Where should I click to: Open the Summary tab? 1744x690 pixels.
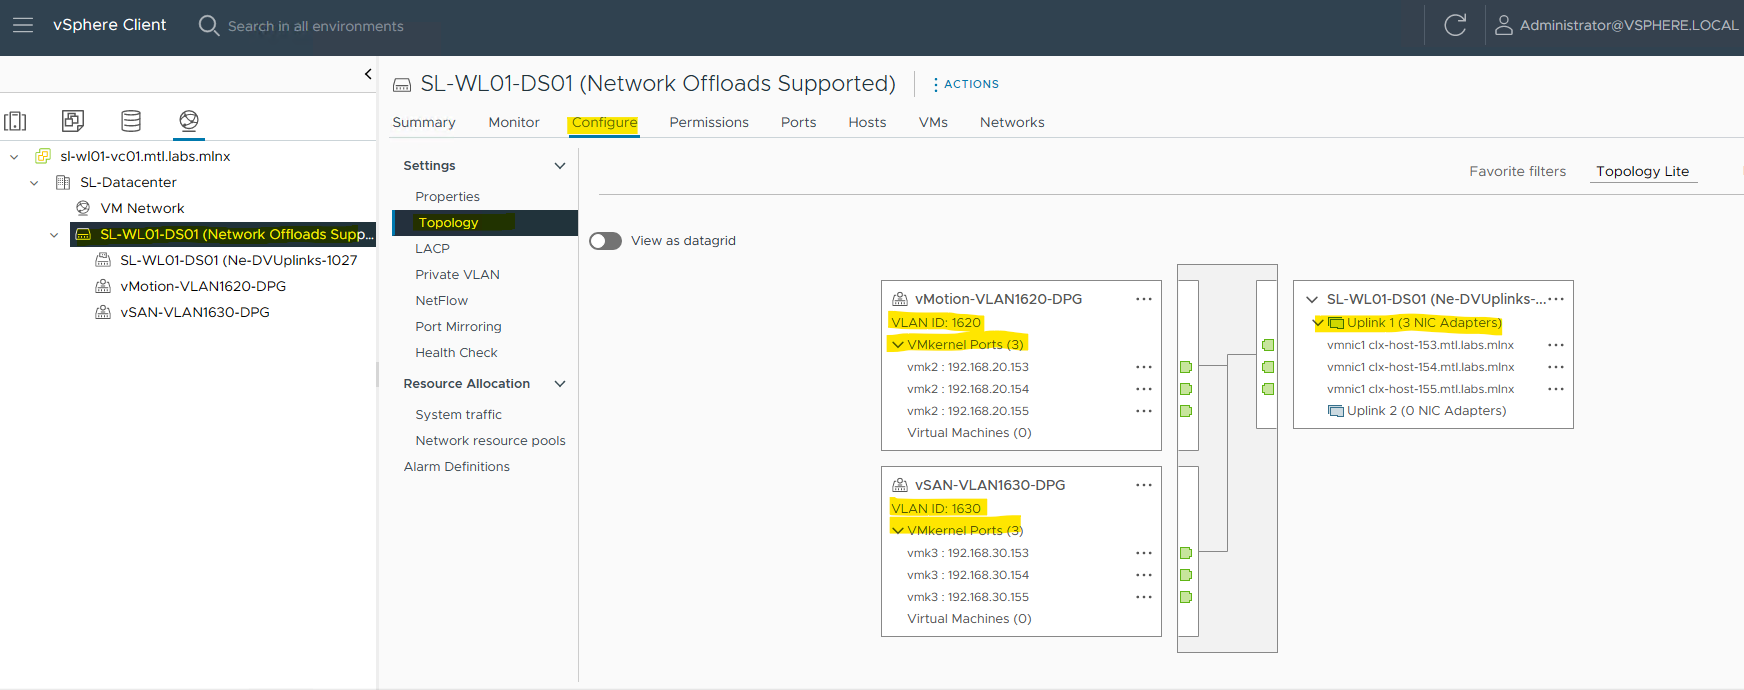424,122
